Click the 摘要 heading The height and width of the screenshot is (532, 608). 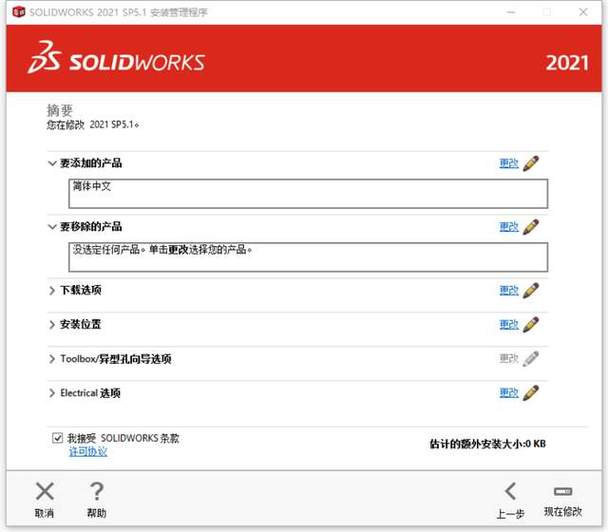point(60,111)
